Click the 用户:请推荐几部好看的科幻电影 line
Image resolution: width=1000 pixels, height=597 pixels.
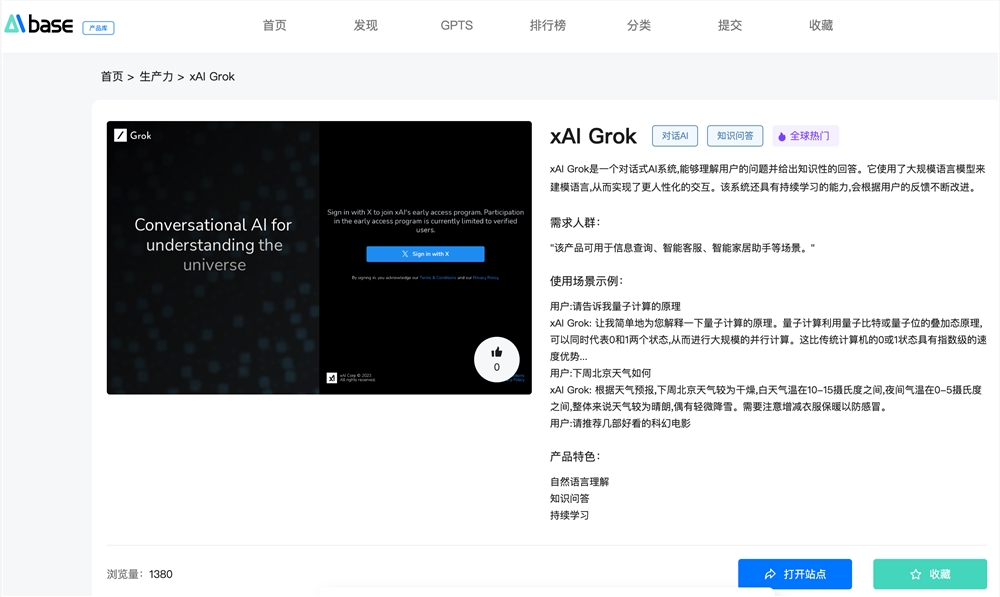pos(620,423)
